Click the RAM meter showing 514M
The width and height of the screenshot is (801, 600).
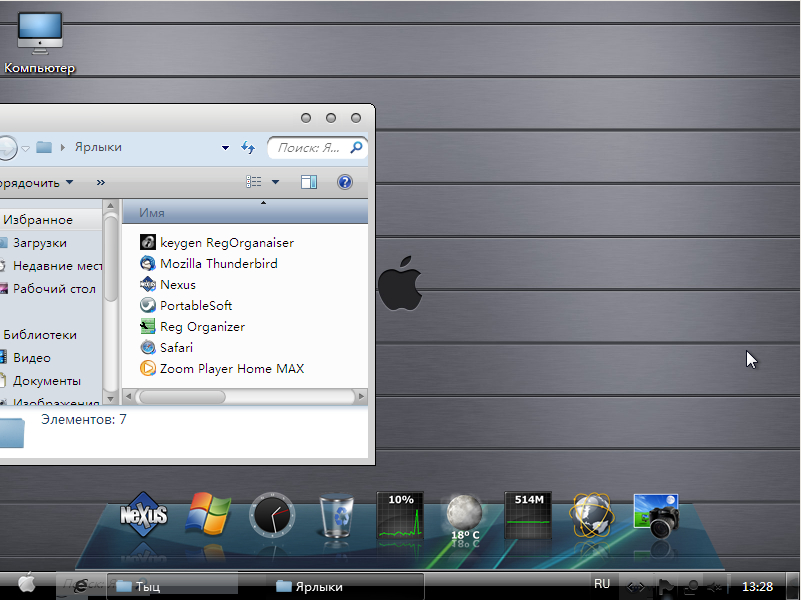coord(528,516)
